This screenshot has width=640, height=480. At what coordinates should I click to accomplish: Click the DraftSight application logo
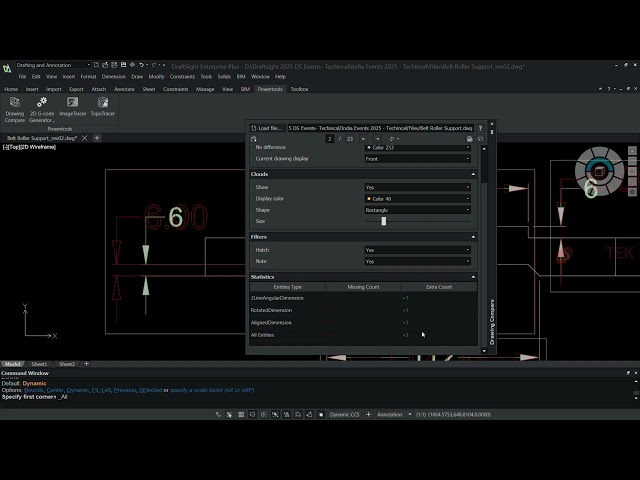pos(7,68)
